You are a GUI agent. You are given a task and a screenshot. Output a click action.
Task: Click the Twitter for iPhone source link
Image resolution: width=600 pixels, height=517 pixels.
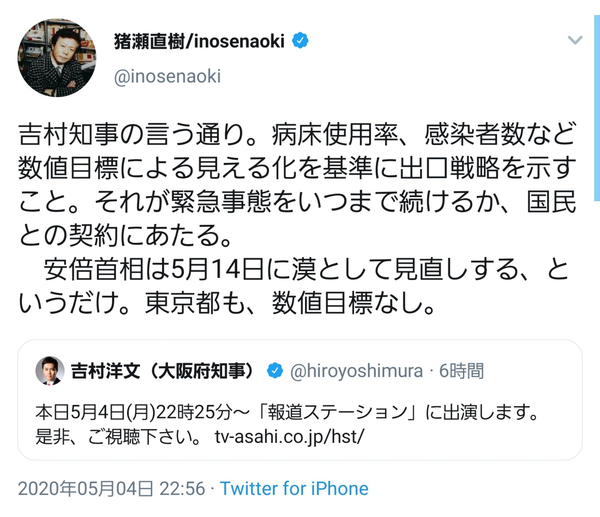tap(294, 489)
